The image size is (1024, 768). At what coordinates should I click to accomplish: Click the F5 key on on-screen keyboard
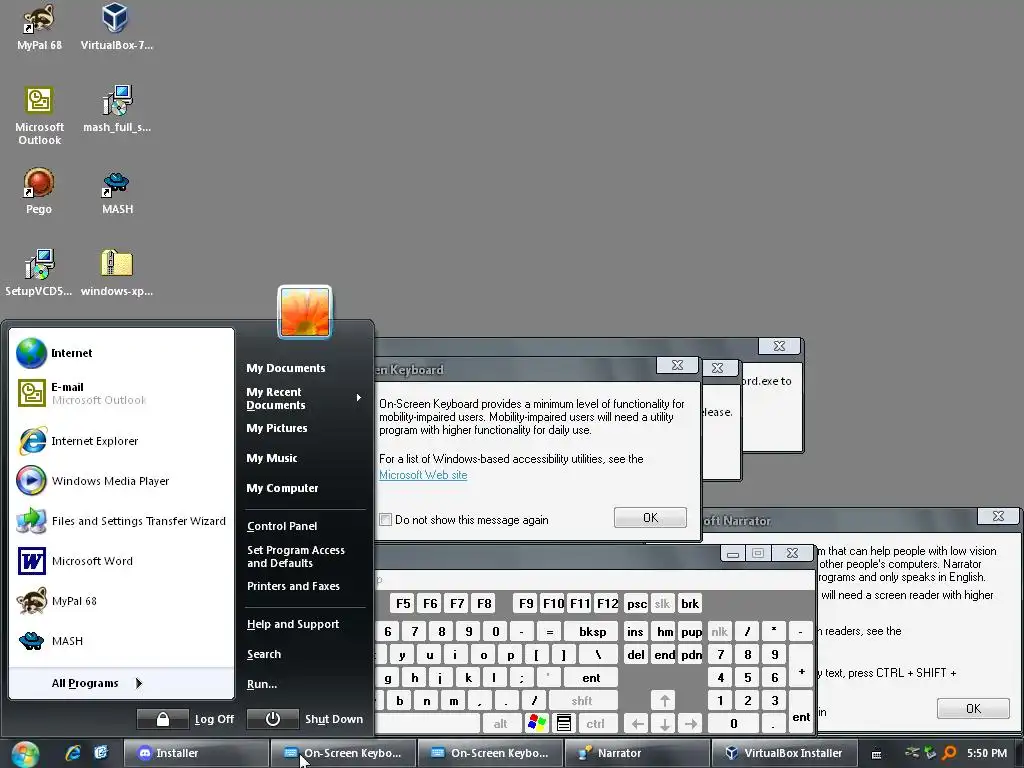404,603
